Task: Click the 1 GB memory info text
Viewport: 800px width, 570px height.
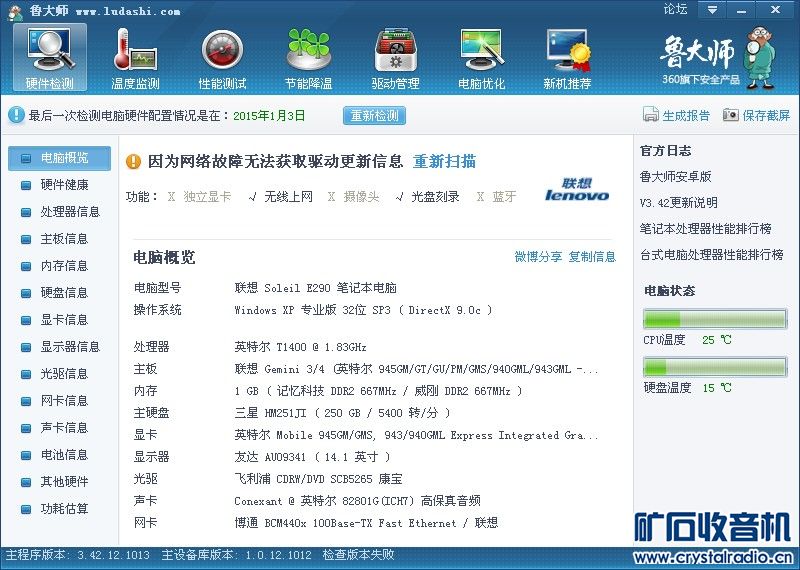Action: tap(378, 391)
